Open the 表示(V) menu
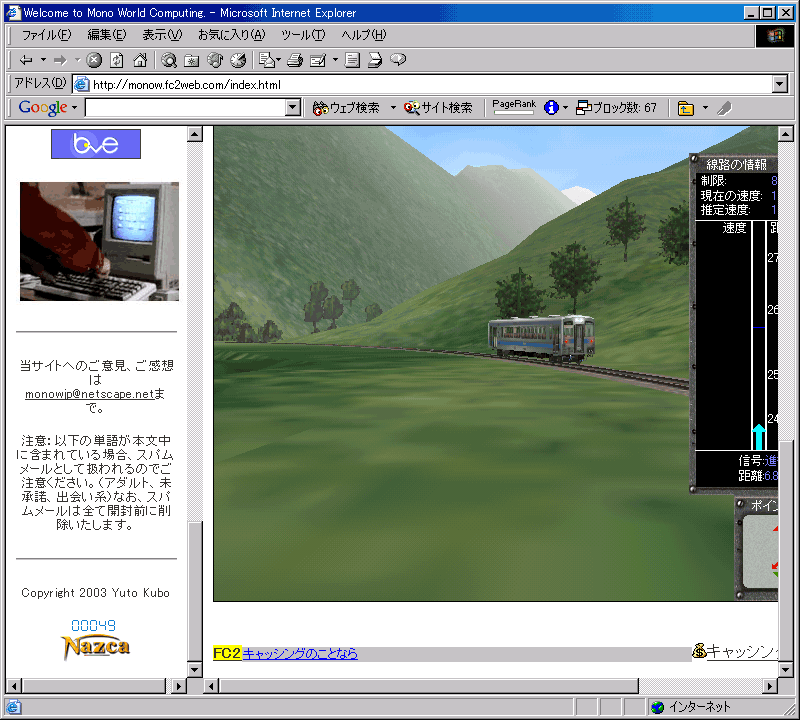The width and height of the screenshot is (800, 720). click(x=162, y=35)
